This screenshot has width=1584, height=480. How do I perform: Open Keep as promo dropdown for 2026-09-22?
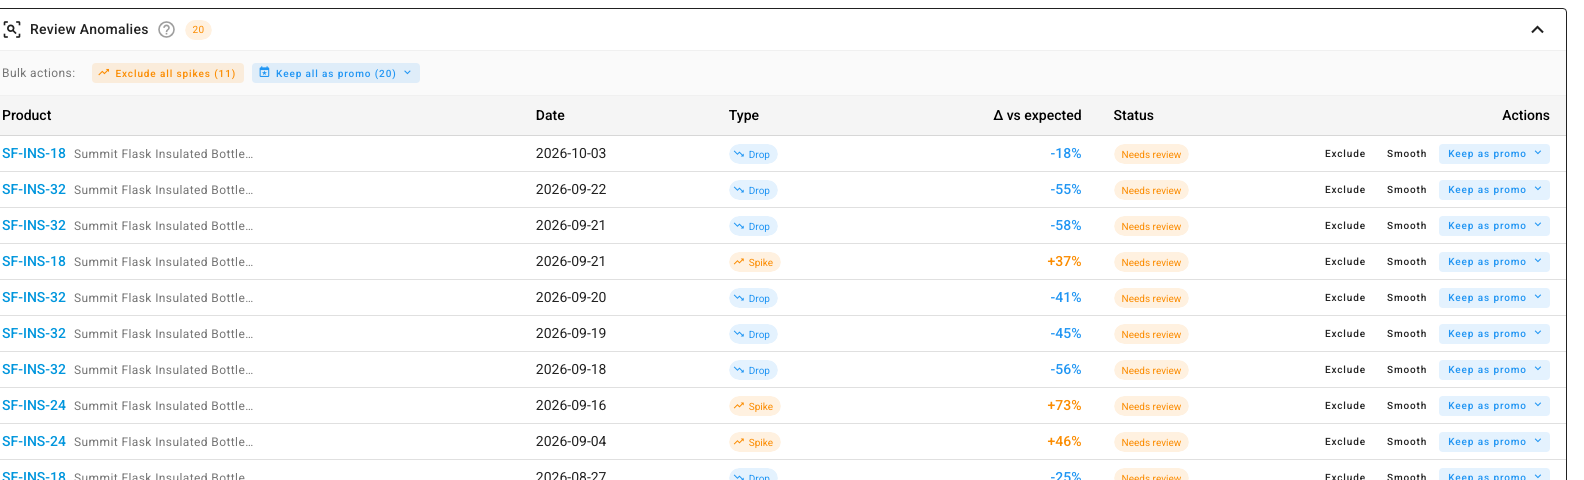tap(1494, 190)
